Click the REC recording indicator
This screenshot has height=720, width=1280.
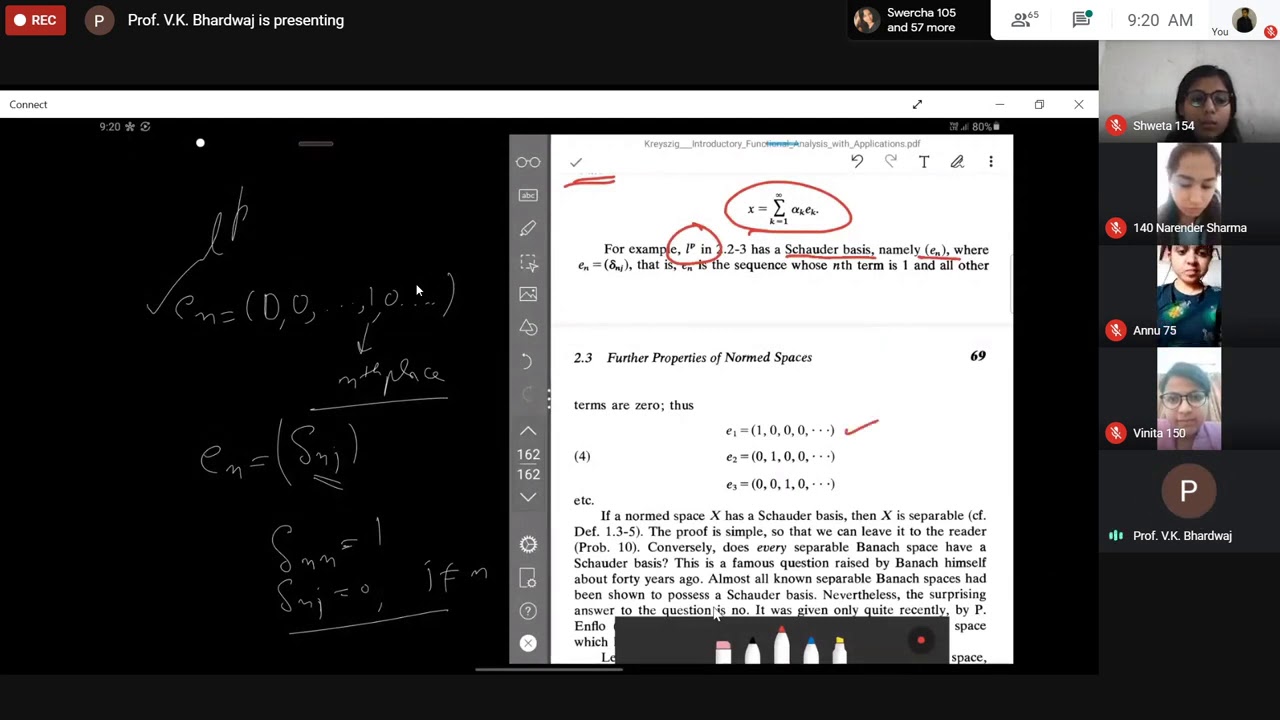(x=36, y=20)
